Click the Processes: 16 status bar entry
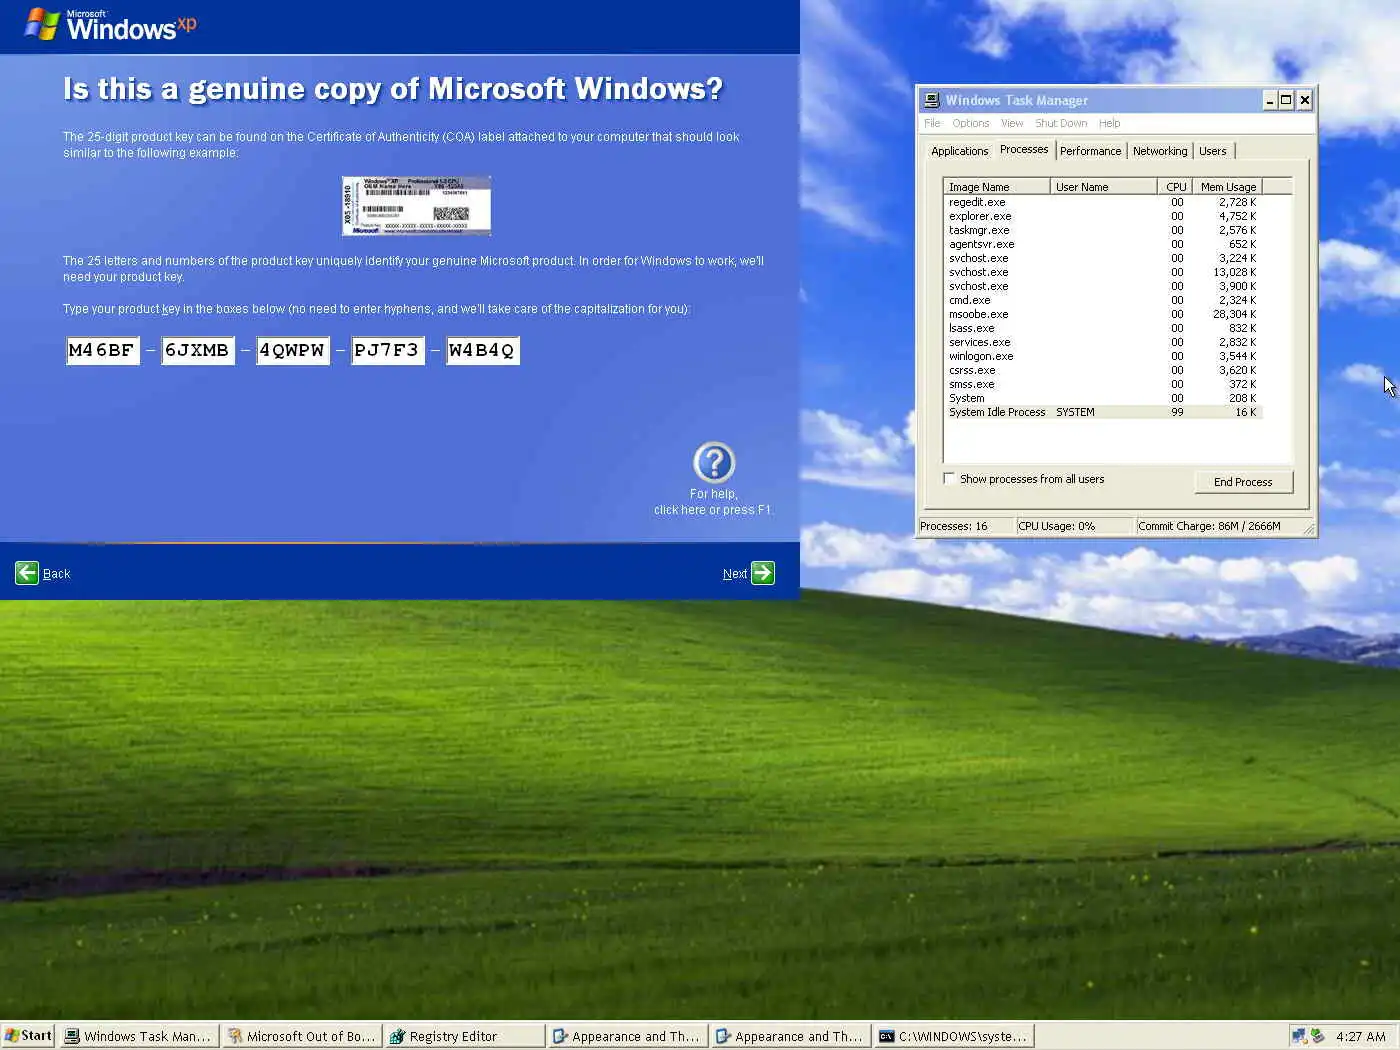1400x1050 pixels. 966,526
